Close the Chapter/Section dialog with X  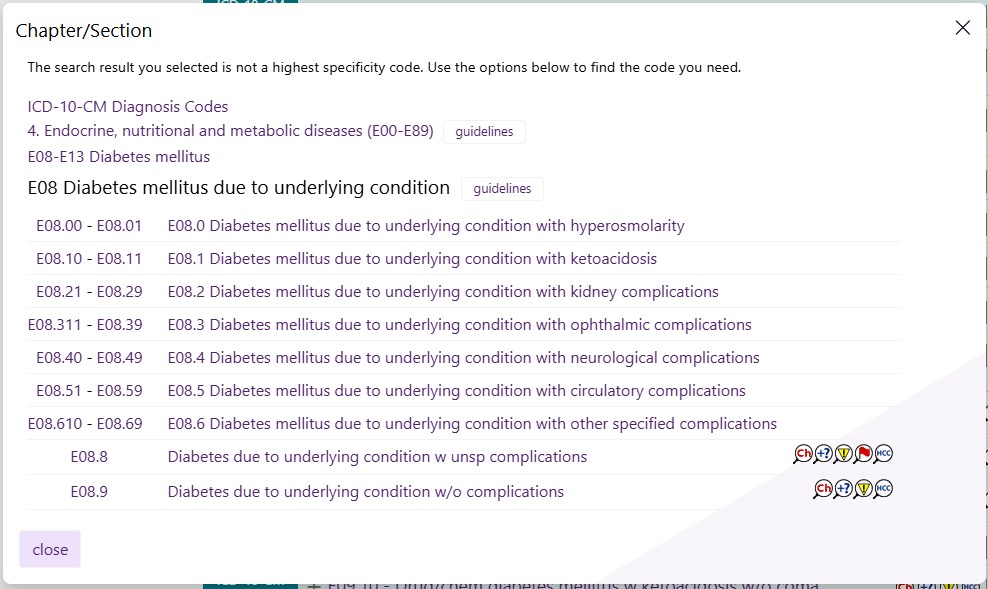coord(962,28)
